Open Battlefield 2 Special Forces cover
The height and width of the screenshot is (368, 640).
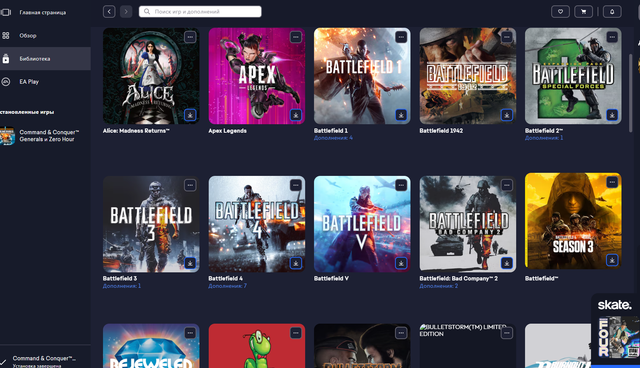pyautogui.click(x=573, y=76)
